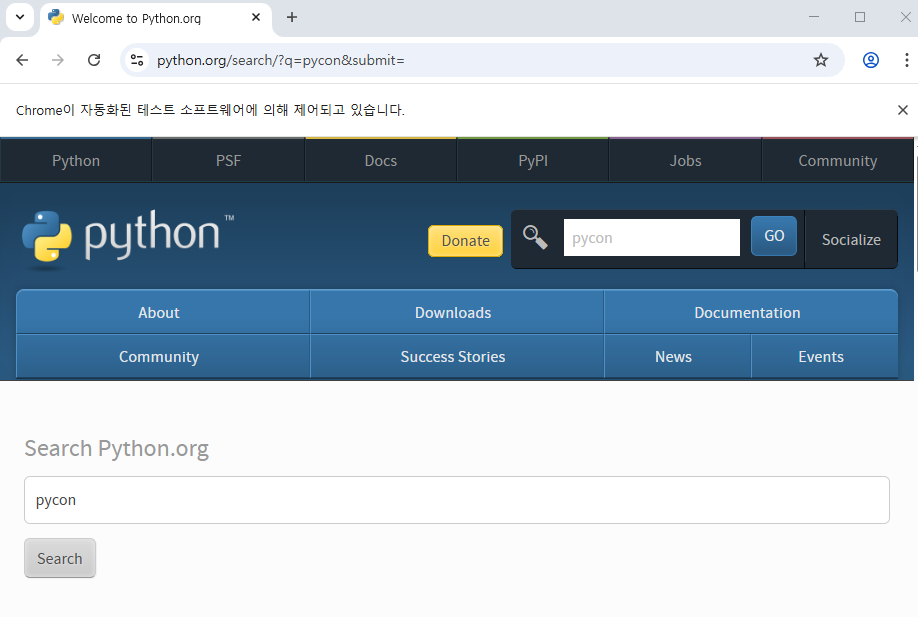The image size is (918, 617).
Task: Click the browser back arrow
Action: (22, 60)
